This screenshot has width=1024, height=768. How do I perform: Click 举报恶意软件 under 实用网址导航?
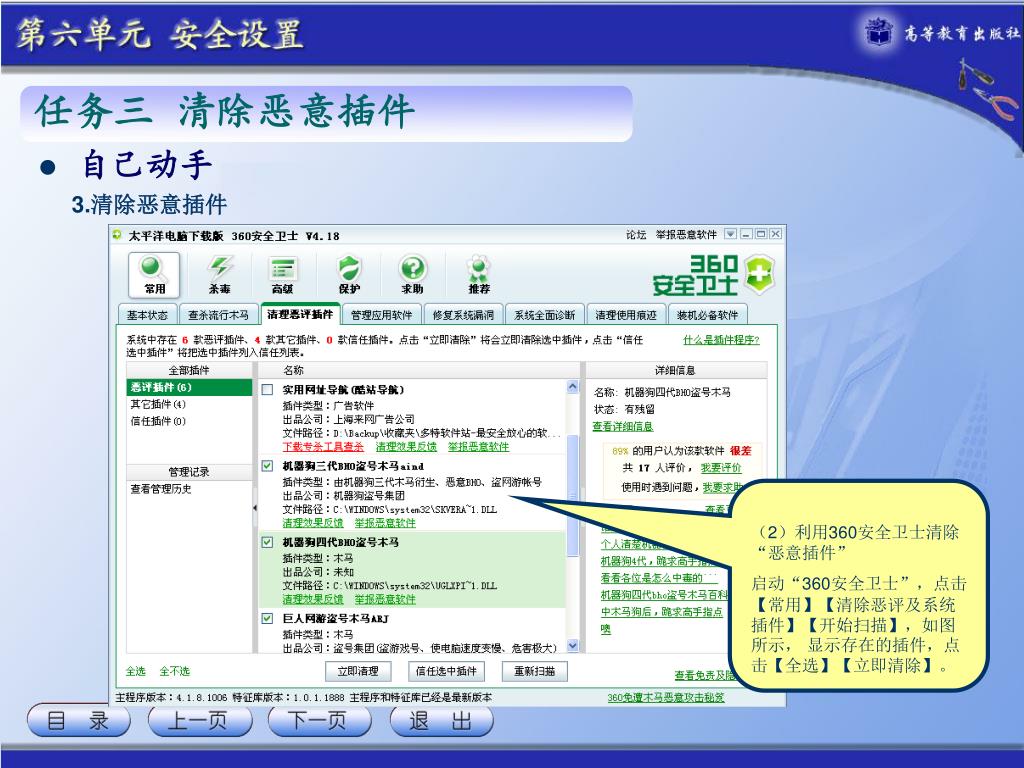coord(478,446)
